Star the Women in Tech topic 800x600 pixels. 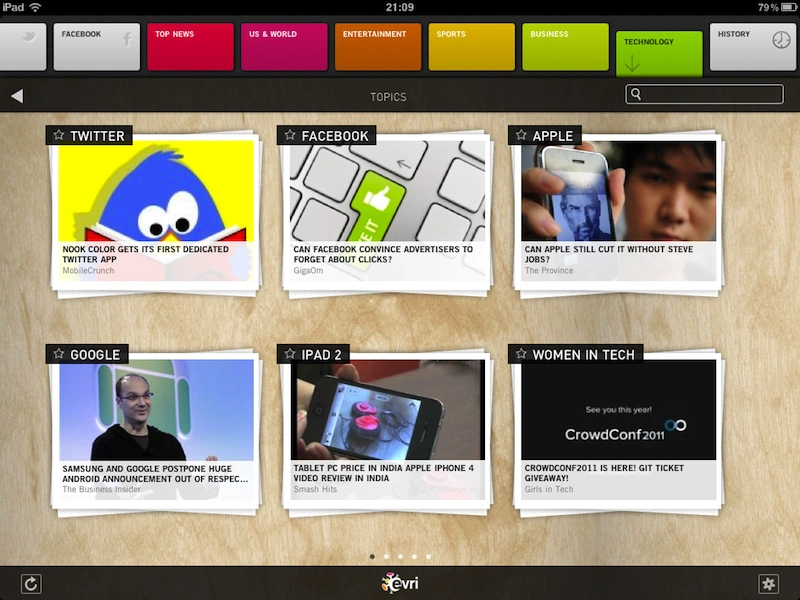click(x=521, y=354)
